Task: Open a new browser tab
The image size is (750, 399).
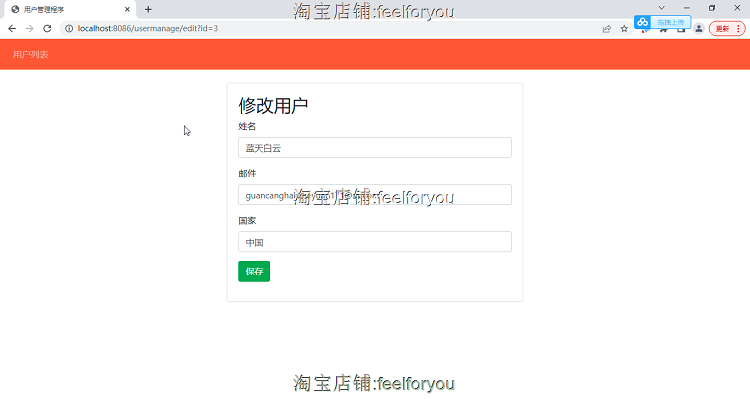Action: click(x=148, y=9)
